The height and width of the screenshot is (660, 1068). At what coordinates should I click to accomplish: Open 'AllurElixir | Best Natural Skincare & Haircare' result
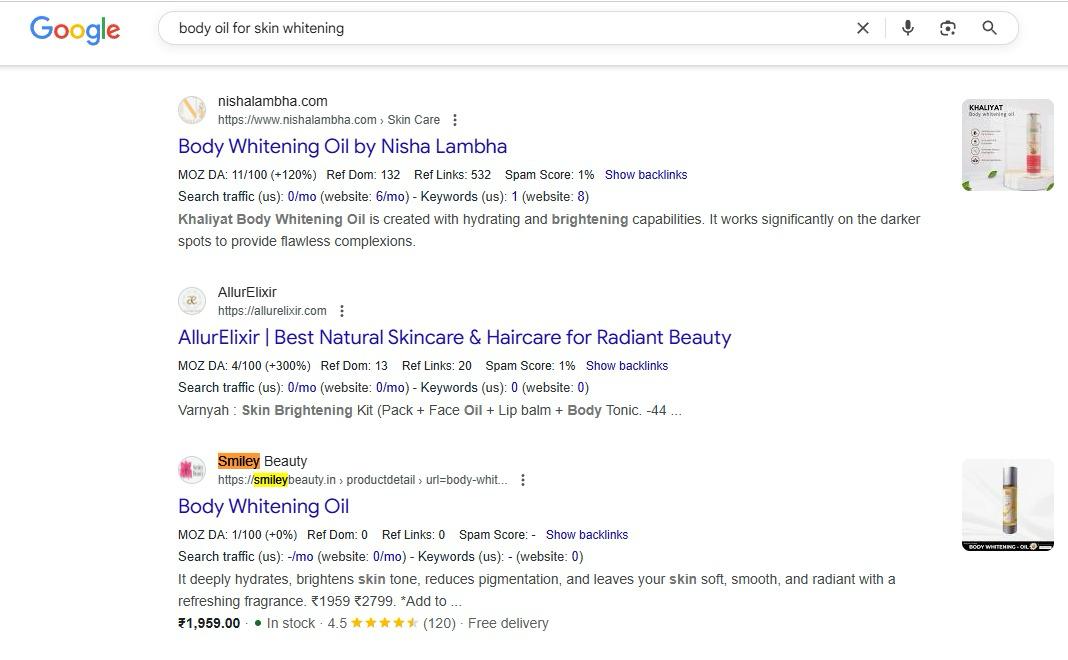coord(454,337)
